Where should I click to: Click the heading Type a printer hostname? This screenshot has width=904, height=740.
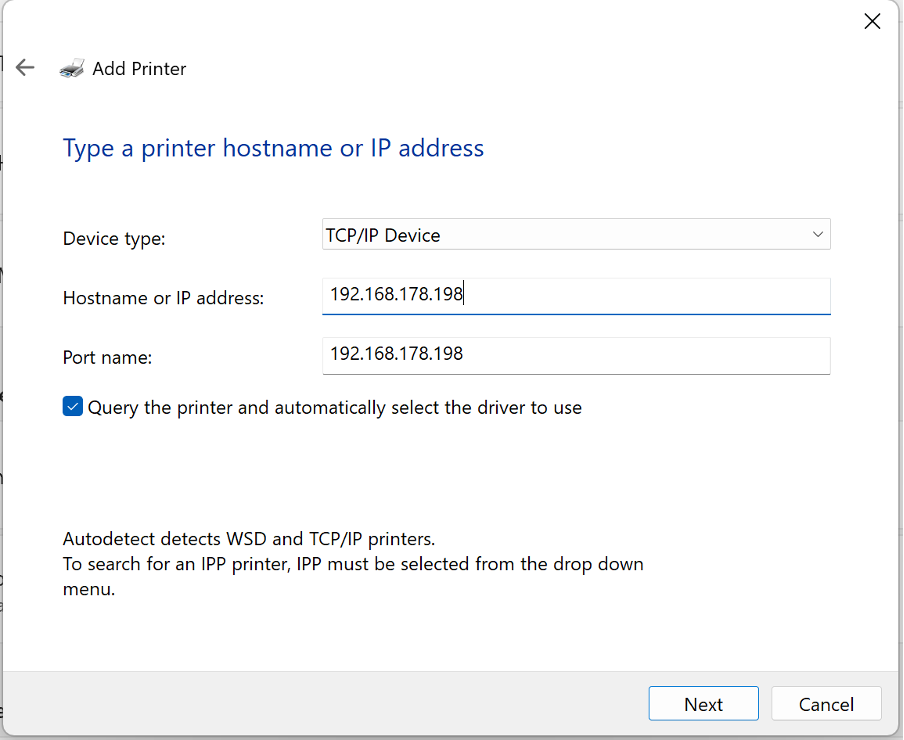click(273, 149)
